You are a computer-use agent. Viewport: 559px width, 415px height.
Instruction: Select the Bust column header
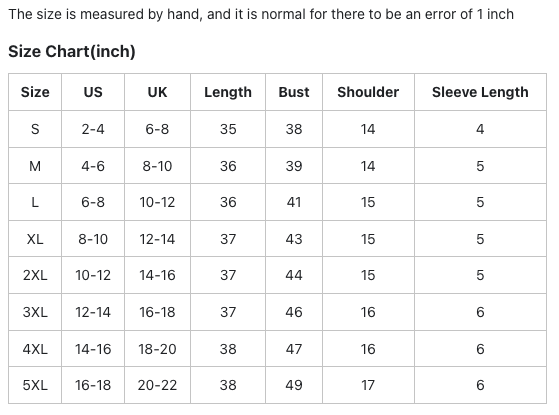coord(294,92)
